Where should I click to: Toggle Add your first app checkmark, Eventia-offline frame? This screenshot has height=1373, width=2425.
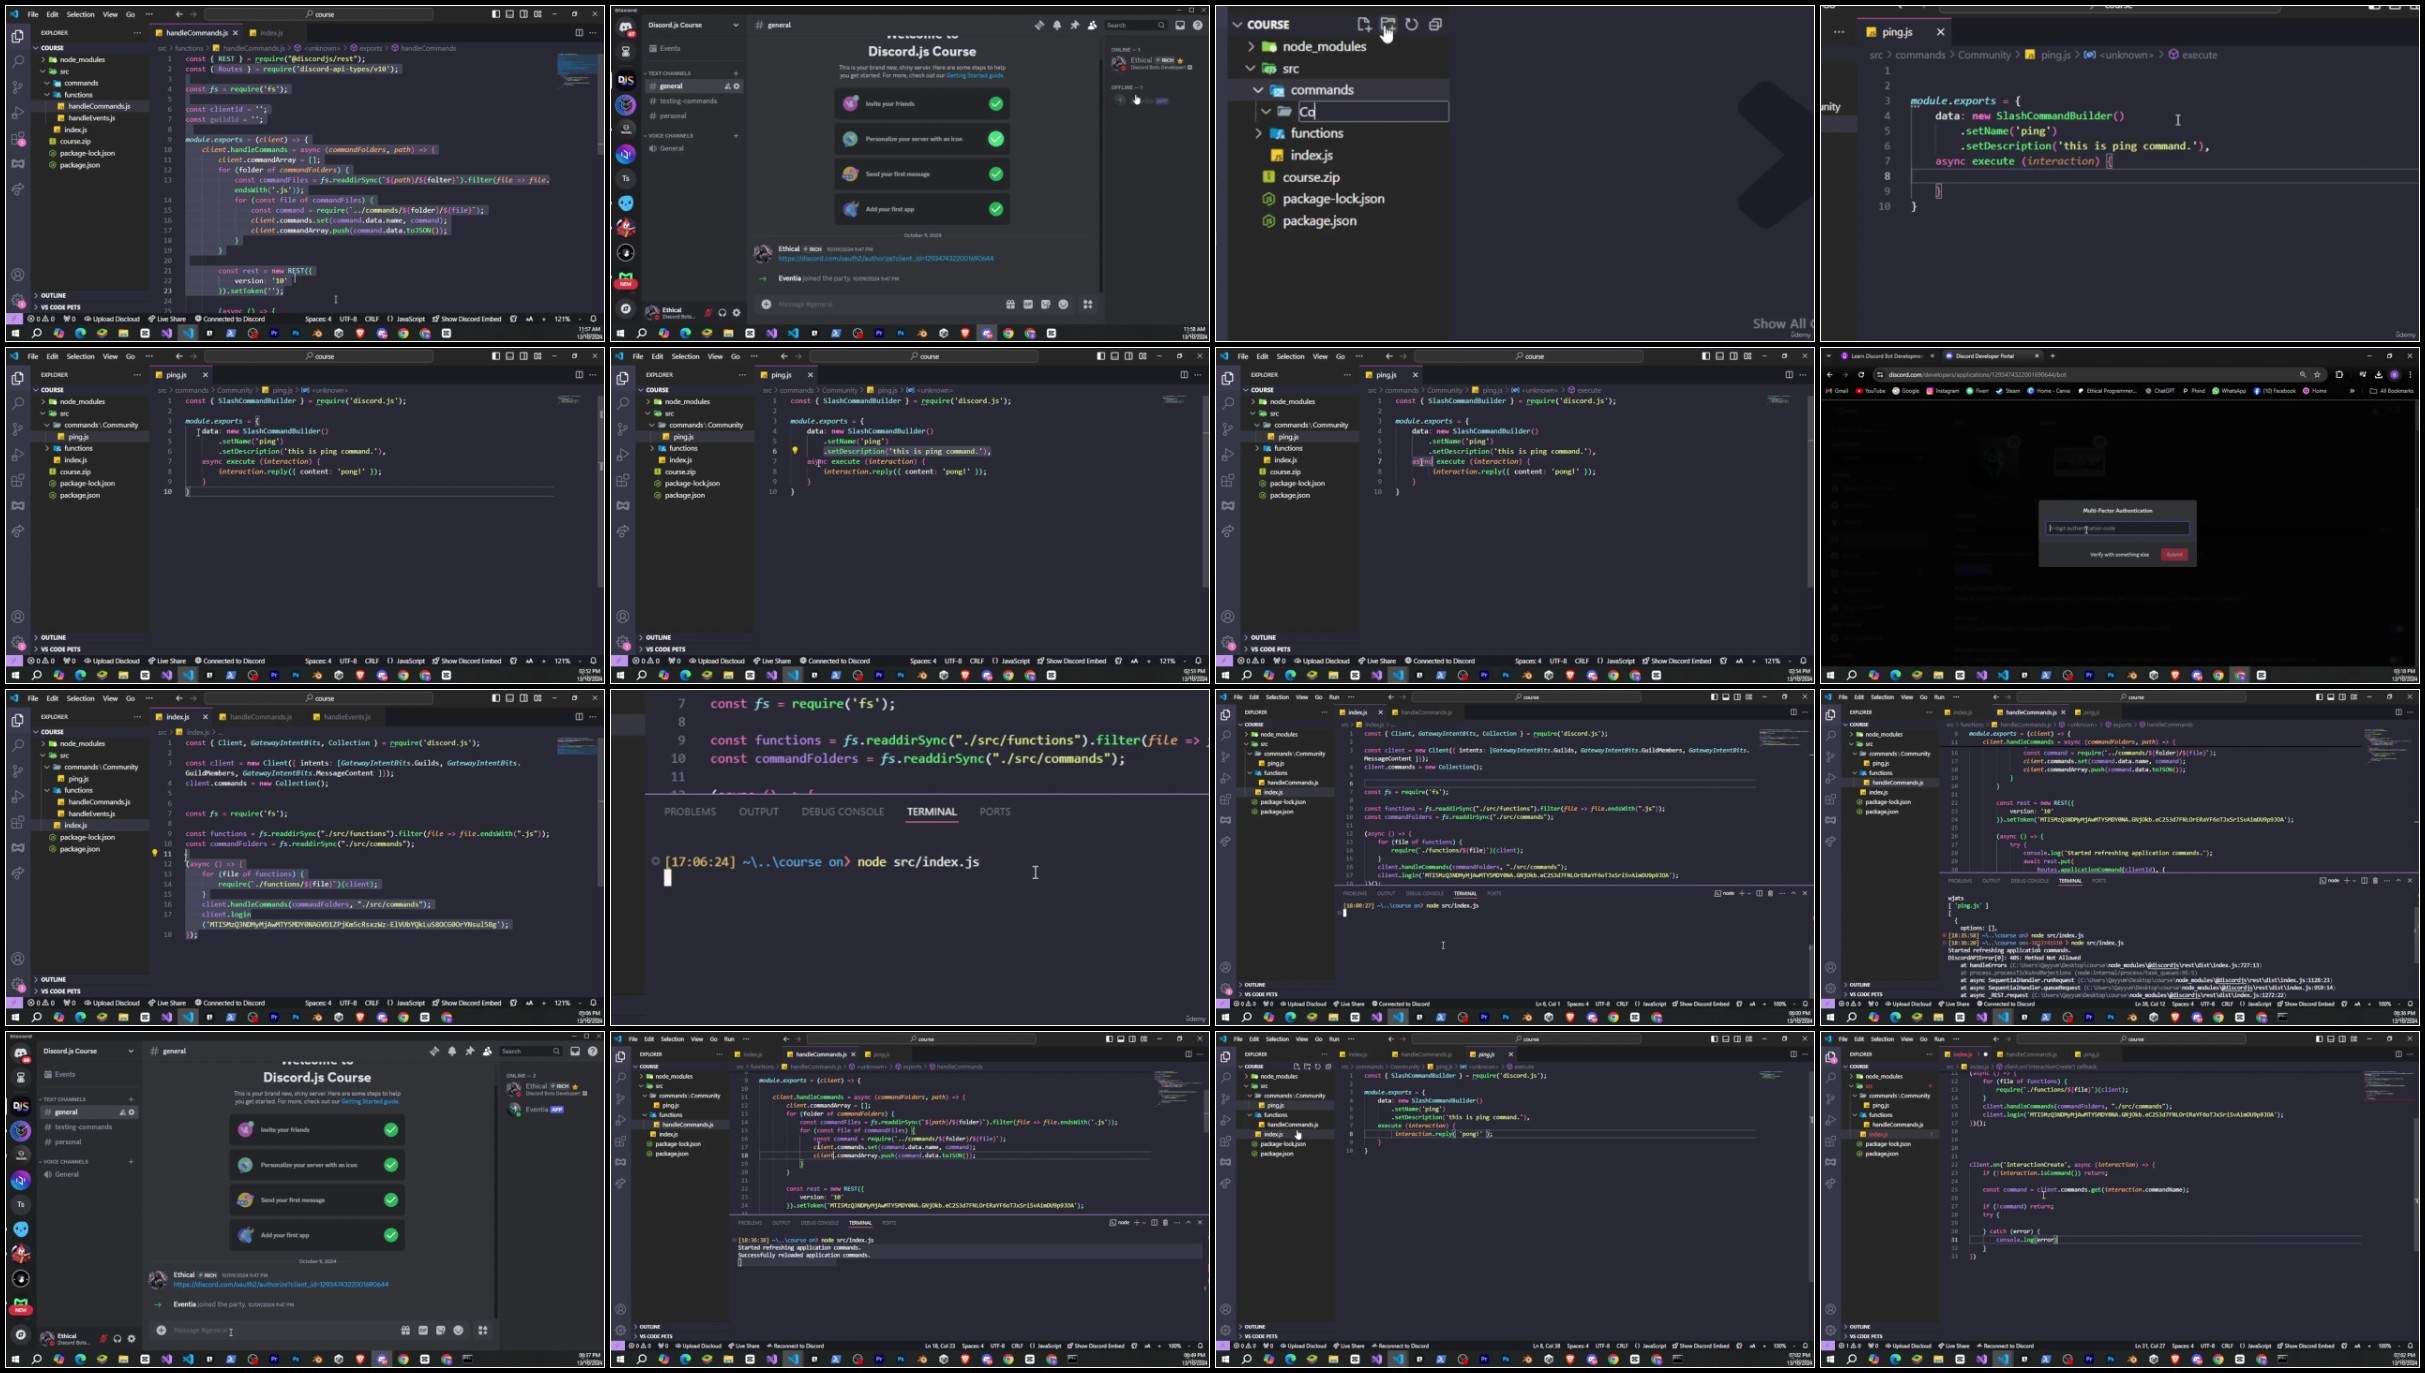(996, 209)
